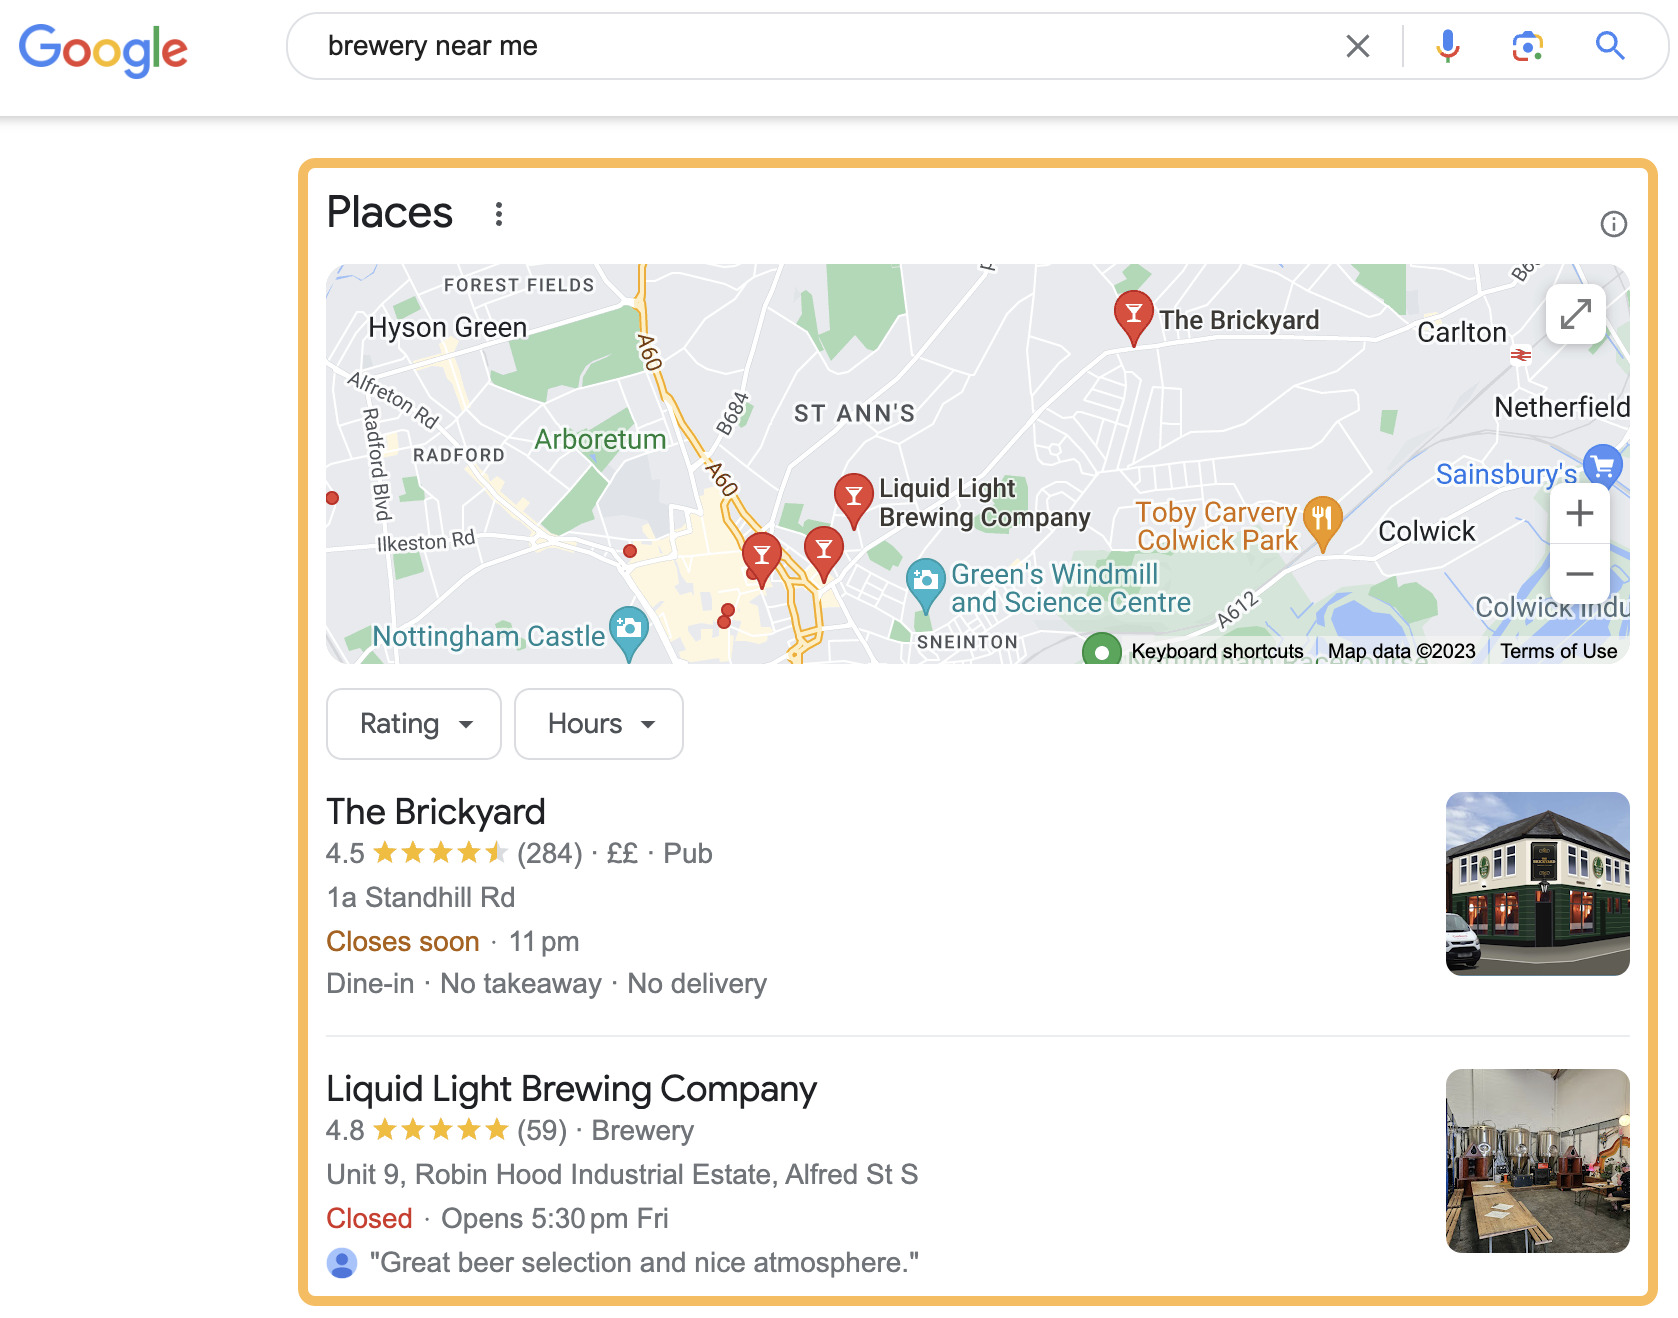The image size is (1678, 1318).
Task: Open the Places three-dot options menu
Action: click(498, 212)
